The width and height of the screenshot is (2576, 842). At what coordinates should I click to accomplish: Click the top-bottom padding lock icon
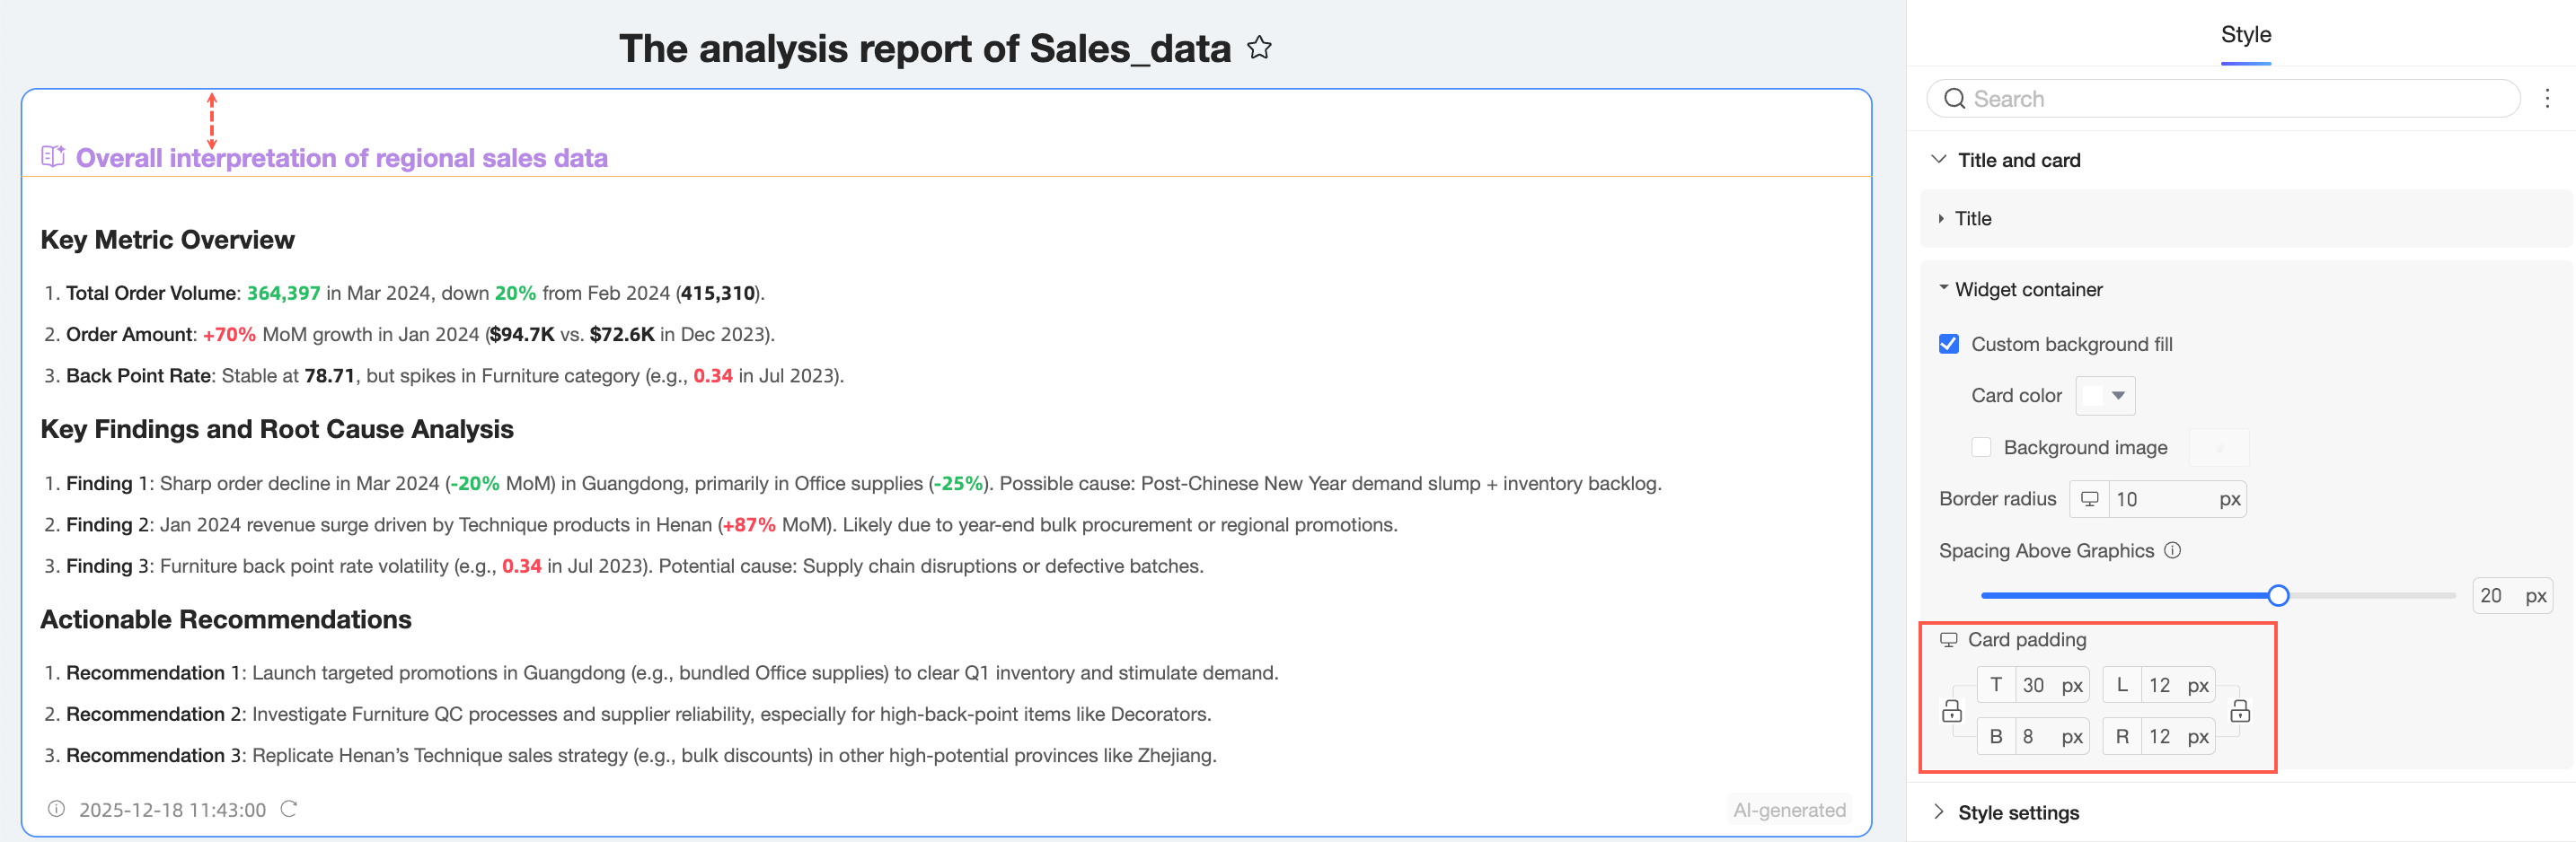click(1951, 711)
